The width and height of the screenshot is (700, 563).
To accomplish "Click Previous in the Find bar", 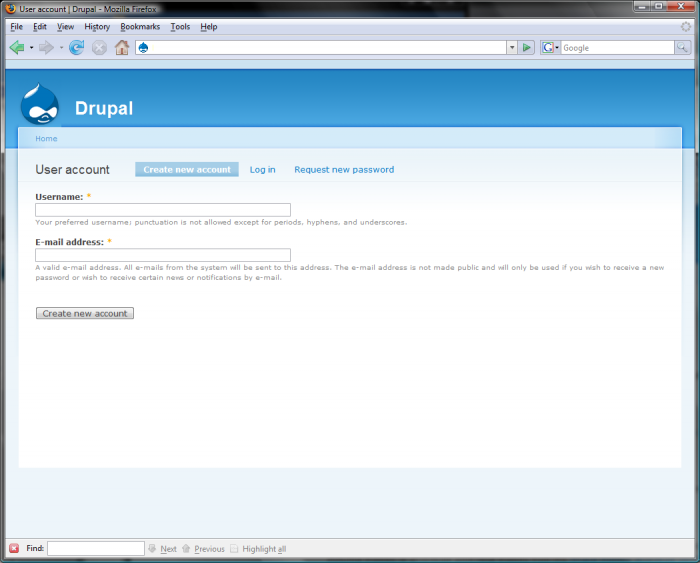I will coord(209,549).
